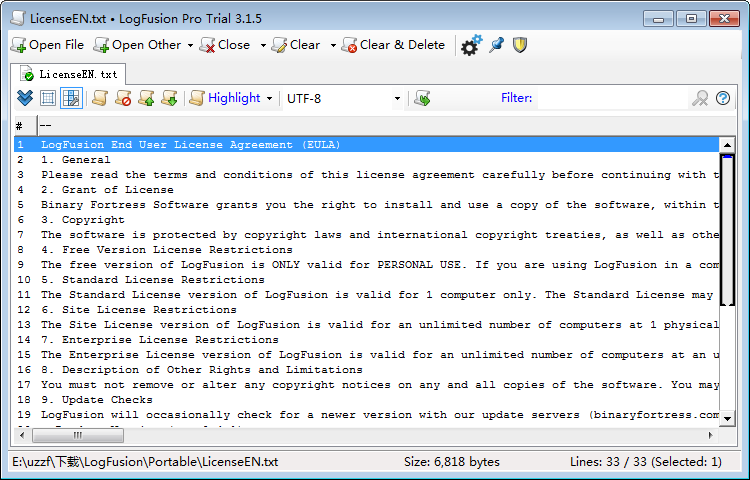Click the LogFusion title bar app icon
Viewport: 750px width, 480px height.
coord(18,18)
